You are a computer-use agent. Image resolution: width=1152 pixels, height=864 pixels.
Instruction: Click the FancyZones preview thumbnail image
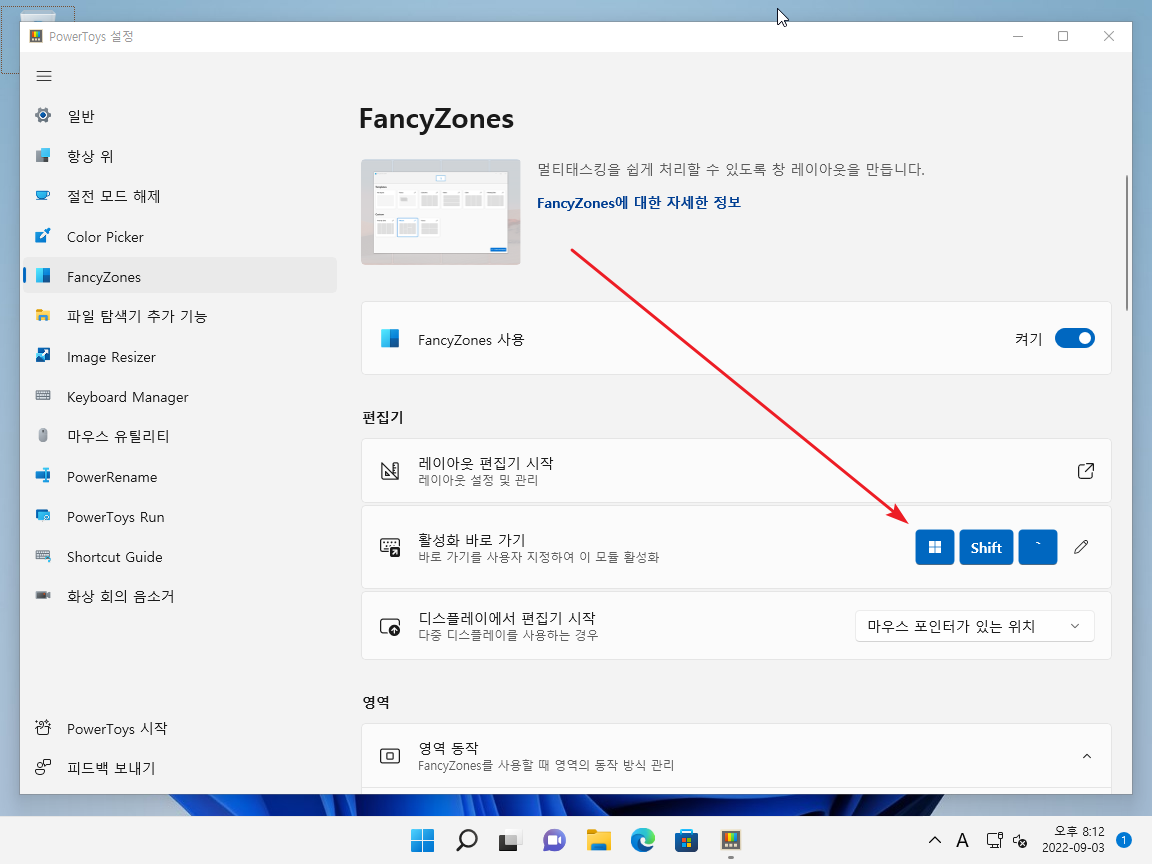(441, 212)
